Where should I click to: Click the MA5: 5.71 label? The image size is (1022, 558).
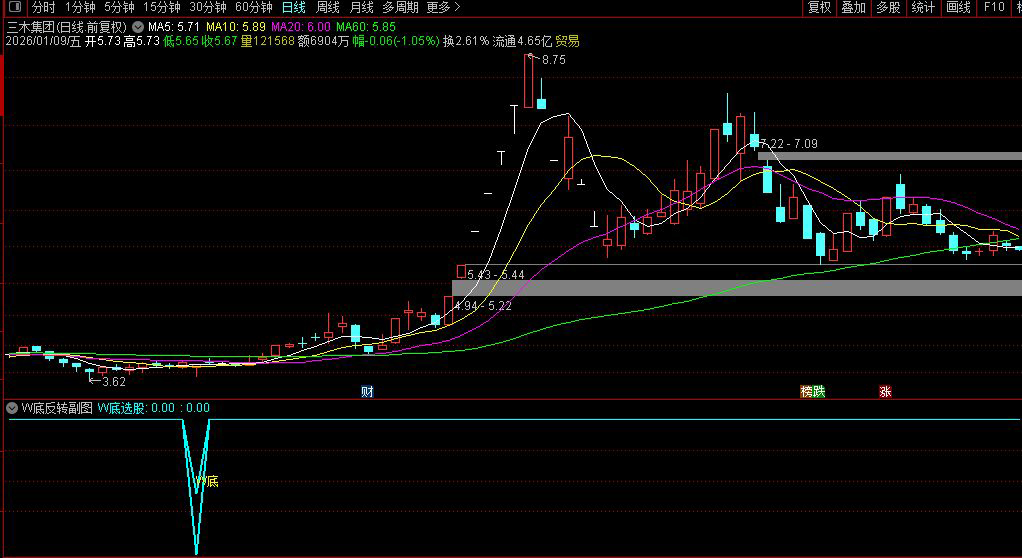click(x=173, y=27)
